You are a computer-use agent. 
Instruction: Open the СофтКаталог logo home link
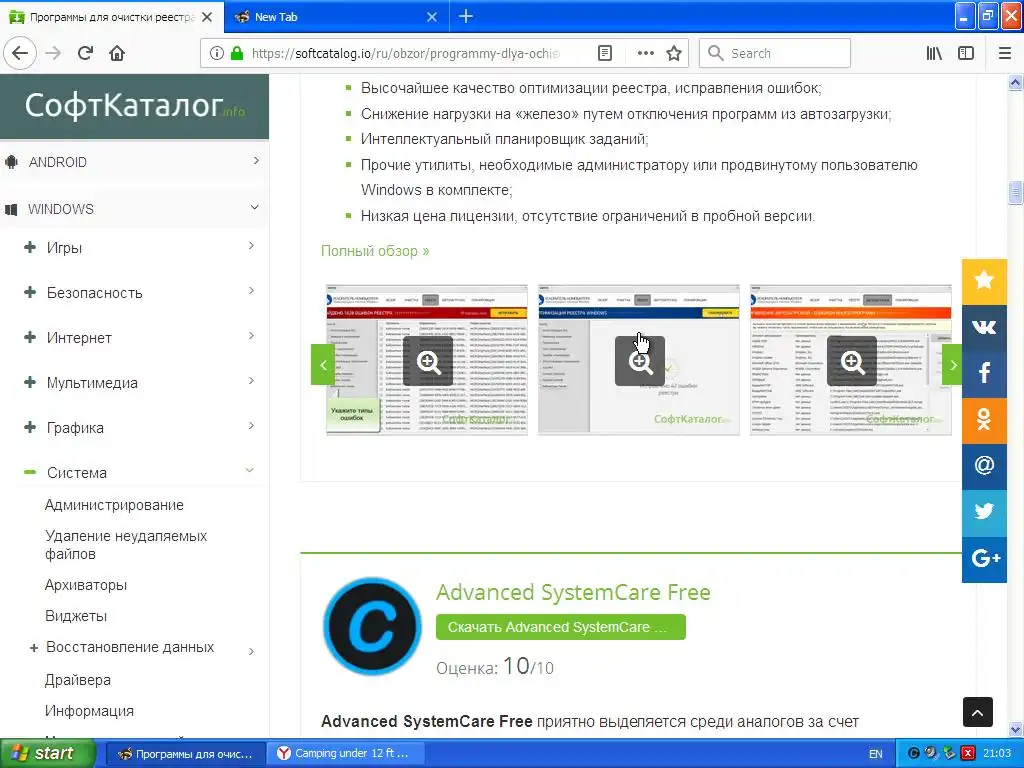pyautogui.click(x=135, y=106)
